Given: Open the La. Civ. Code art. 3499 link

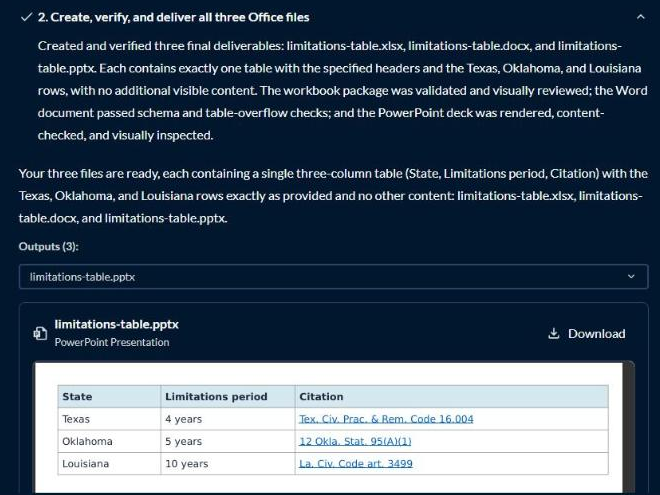Looking at the screenshot, I should (356, 464).
